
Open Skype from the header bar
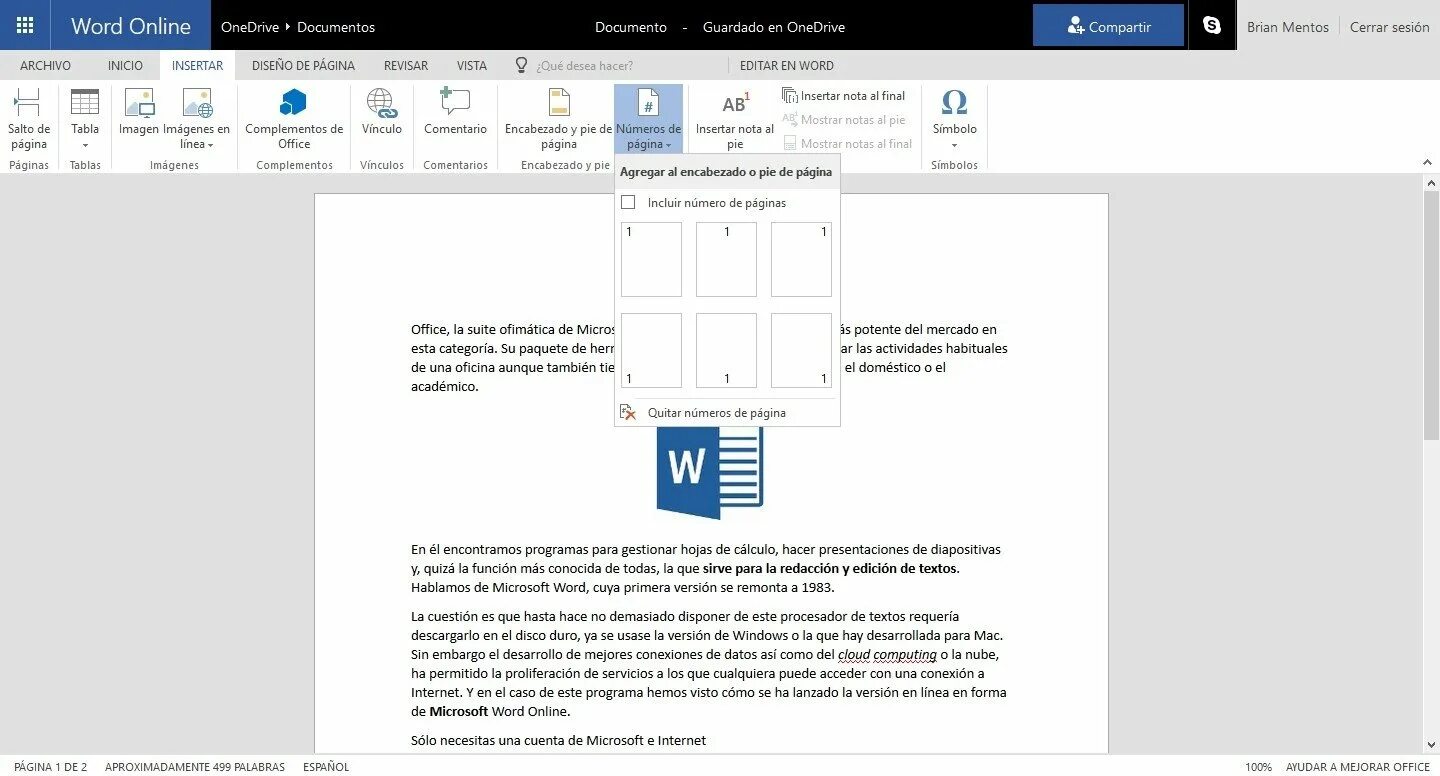point(1212,26)
